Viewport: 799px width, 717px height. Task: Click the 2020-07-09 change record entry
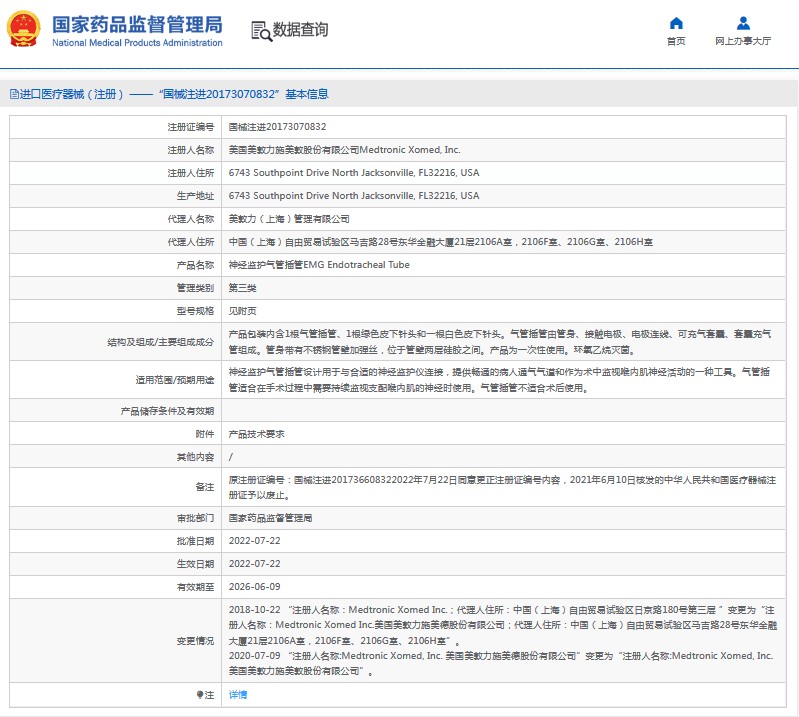[501, 663]
